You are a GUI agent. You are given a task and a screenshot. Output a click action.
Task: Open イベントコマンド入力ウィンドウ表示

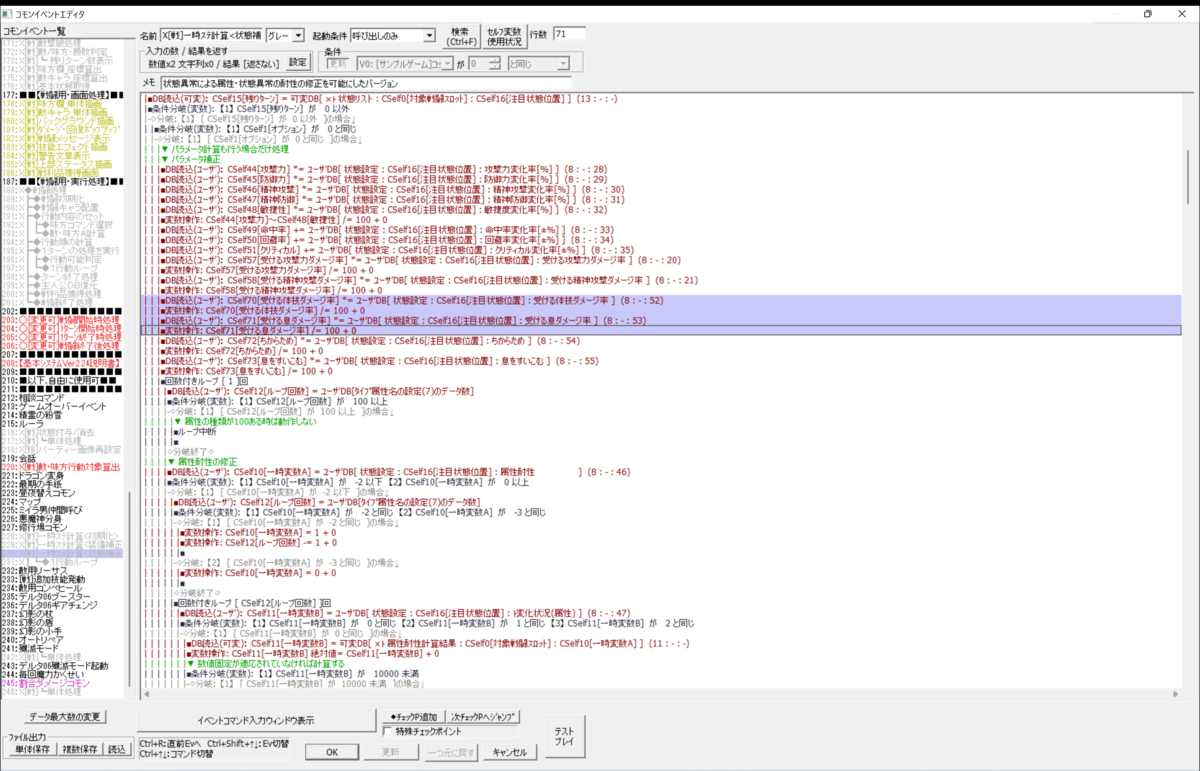(255, 720)
